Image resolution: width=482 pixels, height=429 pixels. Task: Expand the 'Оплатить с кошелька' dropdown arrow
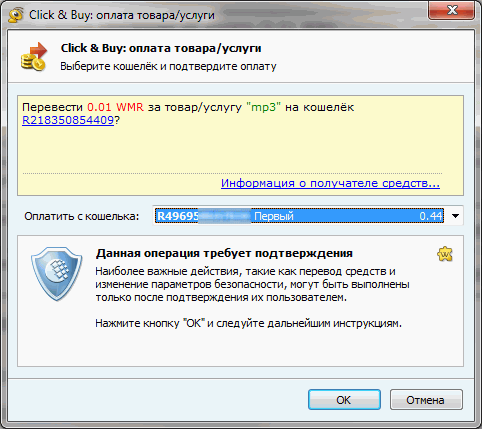[455, 216]
